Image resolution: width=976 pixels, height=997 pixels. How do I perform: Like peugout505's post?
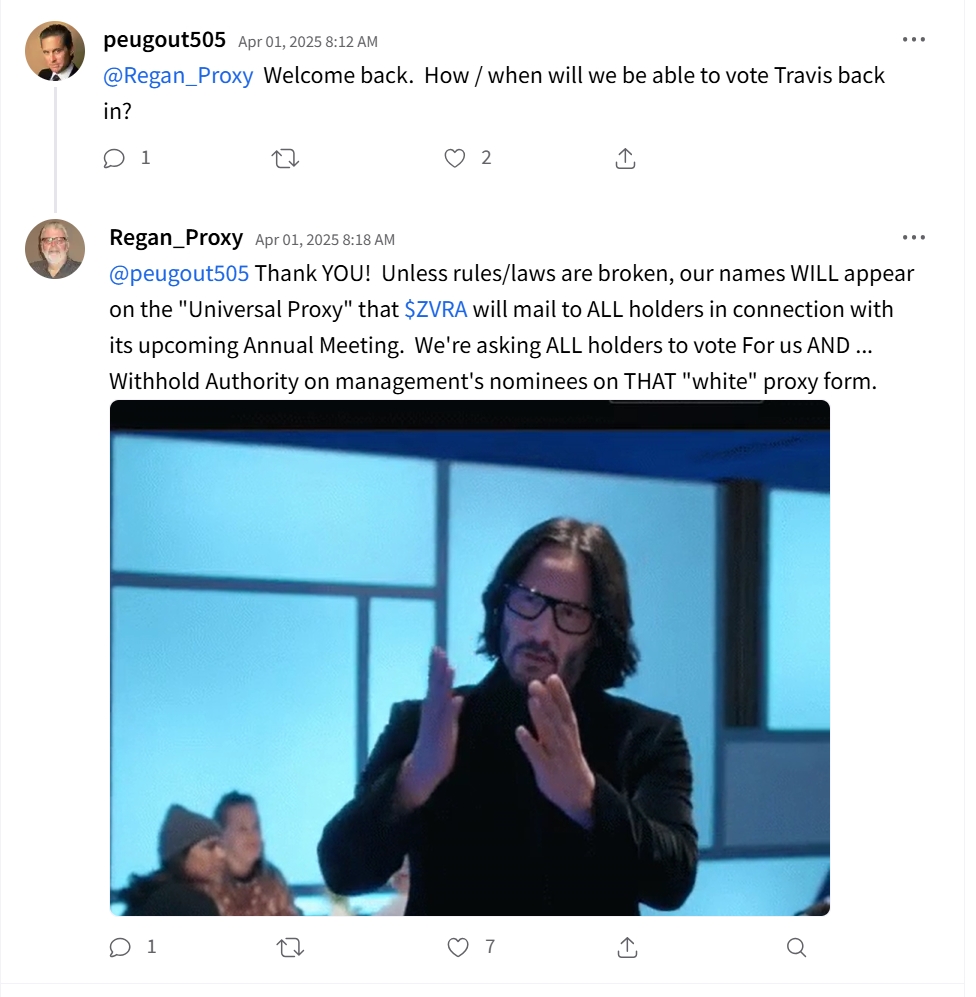tap(455, 158)
